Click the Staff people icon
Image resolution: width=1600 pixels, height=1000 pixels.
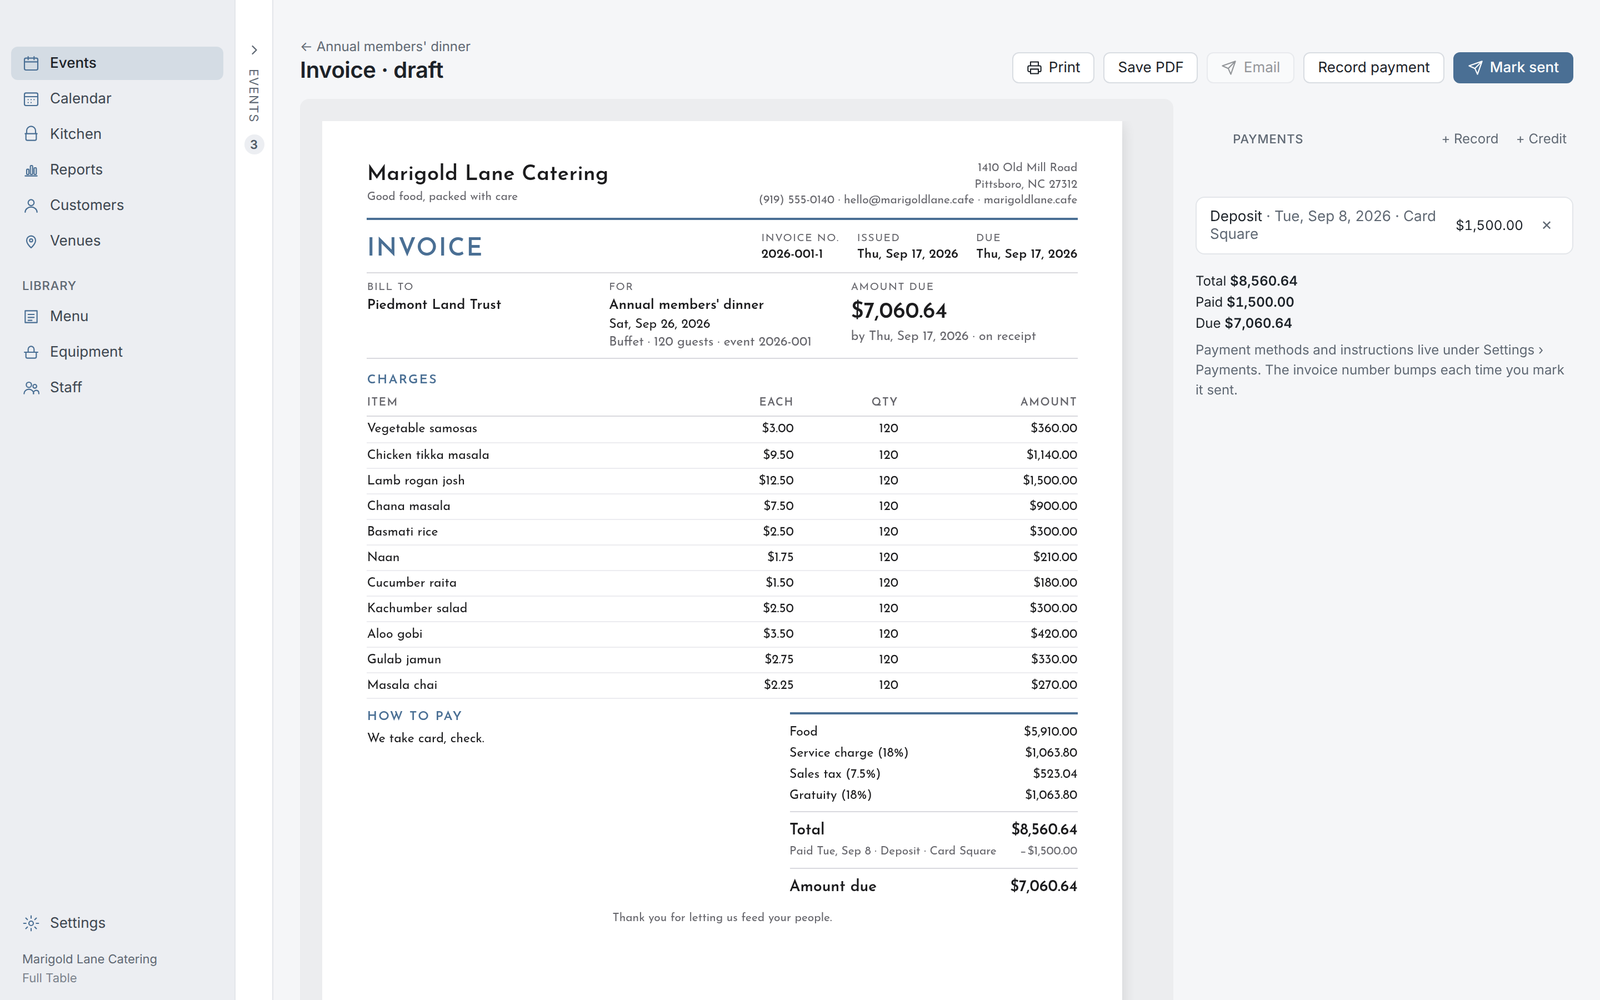coord(31,388)
